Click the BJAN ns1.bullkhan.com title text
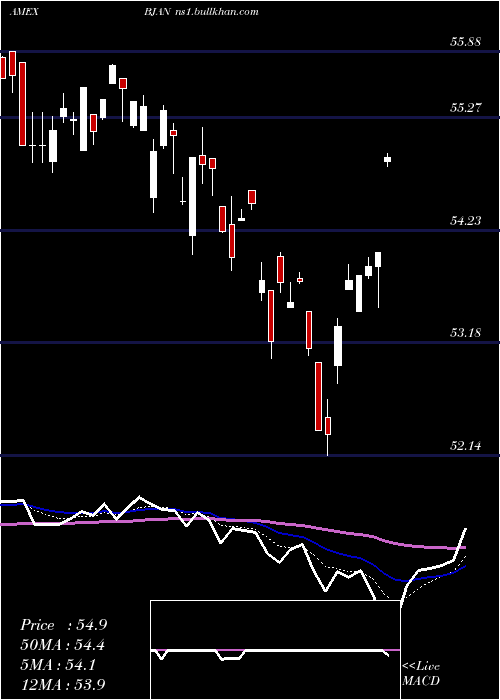This screenshot has width=500, height=700. [x=201, y=12]
